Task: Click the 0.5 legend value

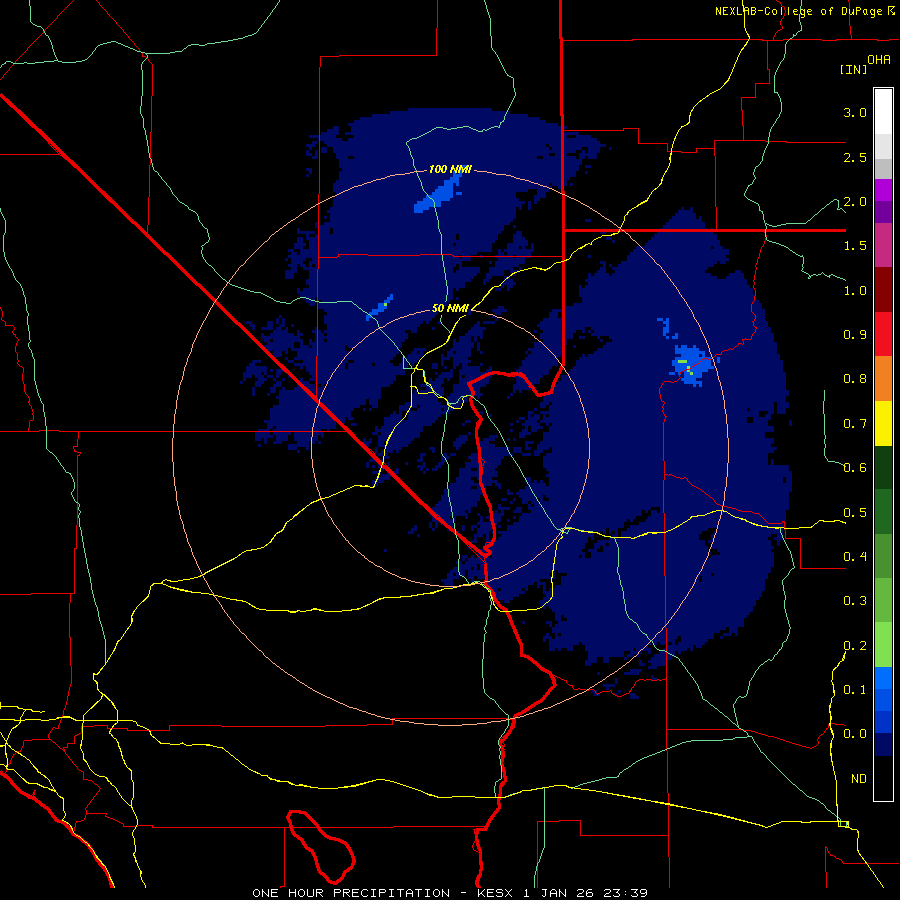Action: pos(855,512)
